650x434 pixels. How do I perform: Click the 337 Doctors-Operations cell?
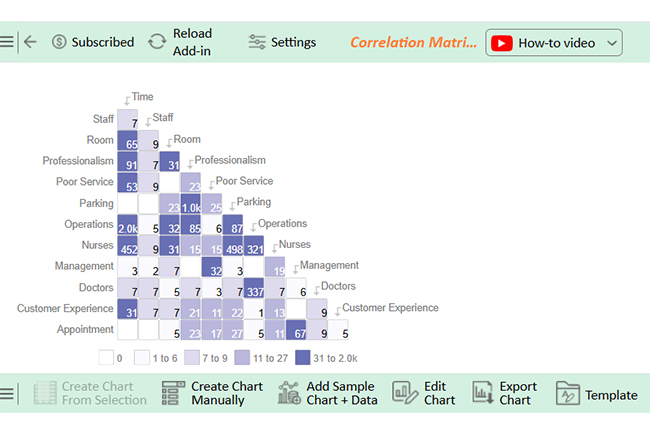pos(254,288)
